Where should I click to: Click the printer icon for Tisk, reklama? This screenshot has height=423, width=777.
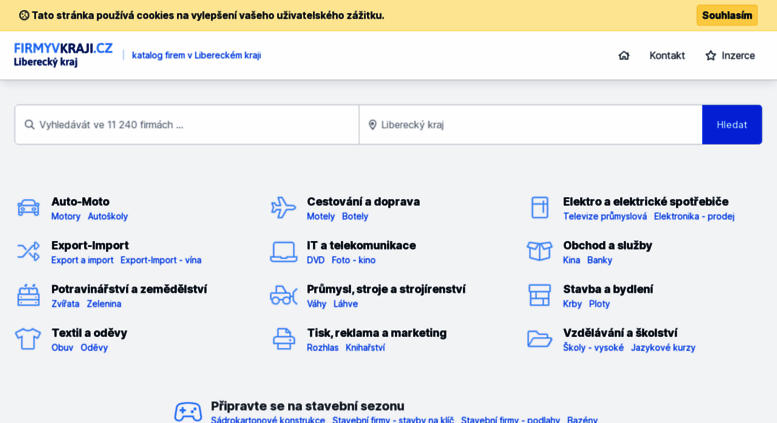coord(284,339)
